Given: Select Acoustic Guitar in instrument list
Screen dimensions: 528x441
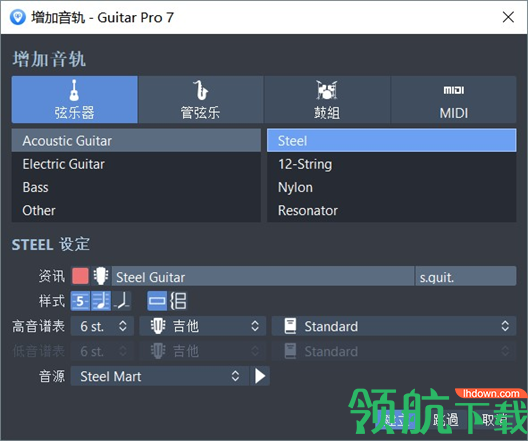Looking at the screenshot, I should pyautogui.click(x=136, y=140).
